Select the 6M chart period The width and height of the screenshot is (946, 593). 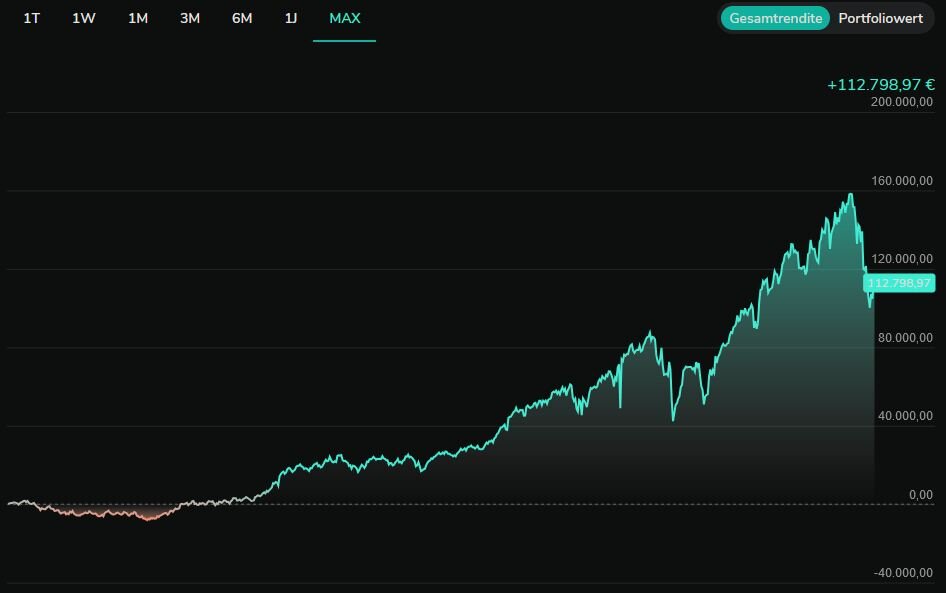tap(242, 19)
